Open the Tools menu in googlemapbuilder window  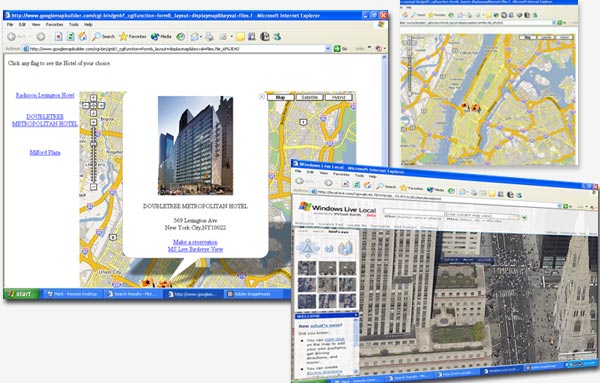point(73,24)
